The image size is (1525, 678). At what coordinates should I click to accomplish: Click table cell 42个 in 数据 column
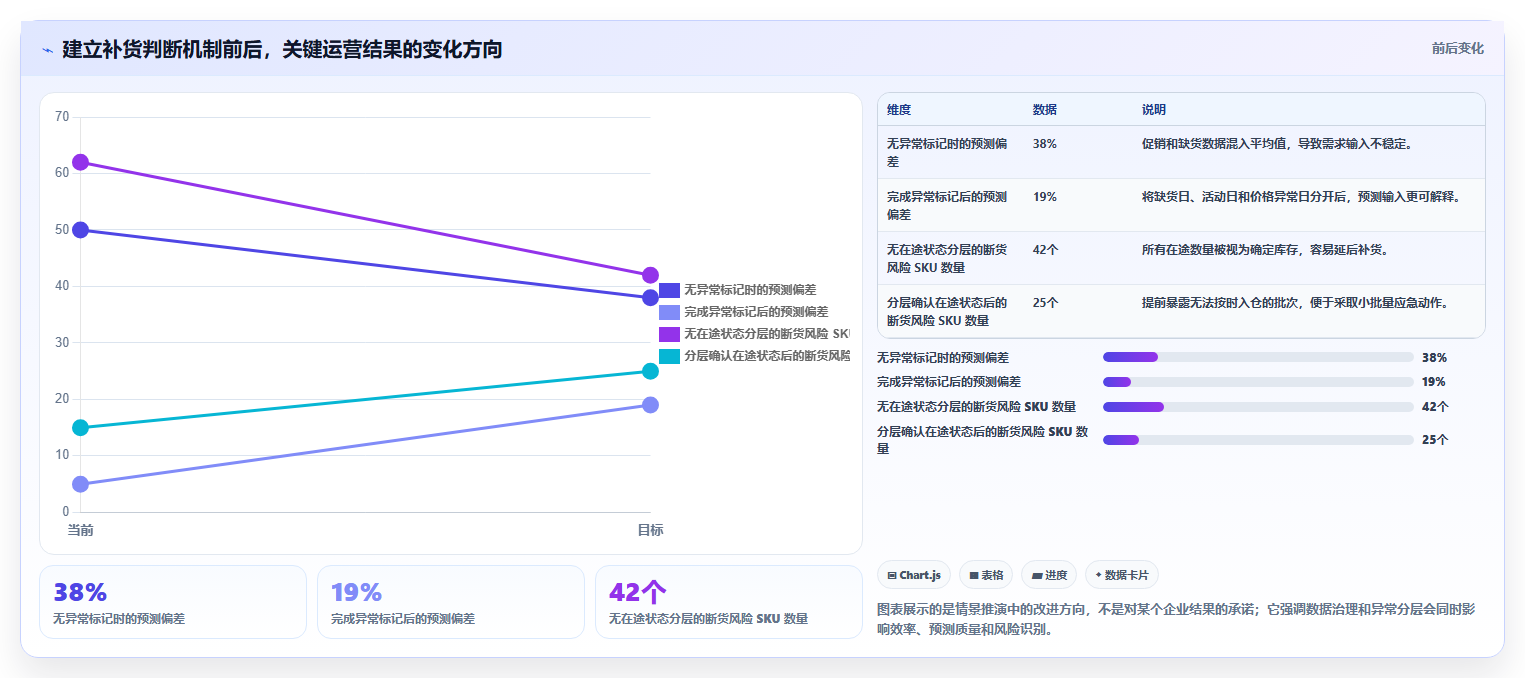click(1046, 250)
